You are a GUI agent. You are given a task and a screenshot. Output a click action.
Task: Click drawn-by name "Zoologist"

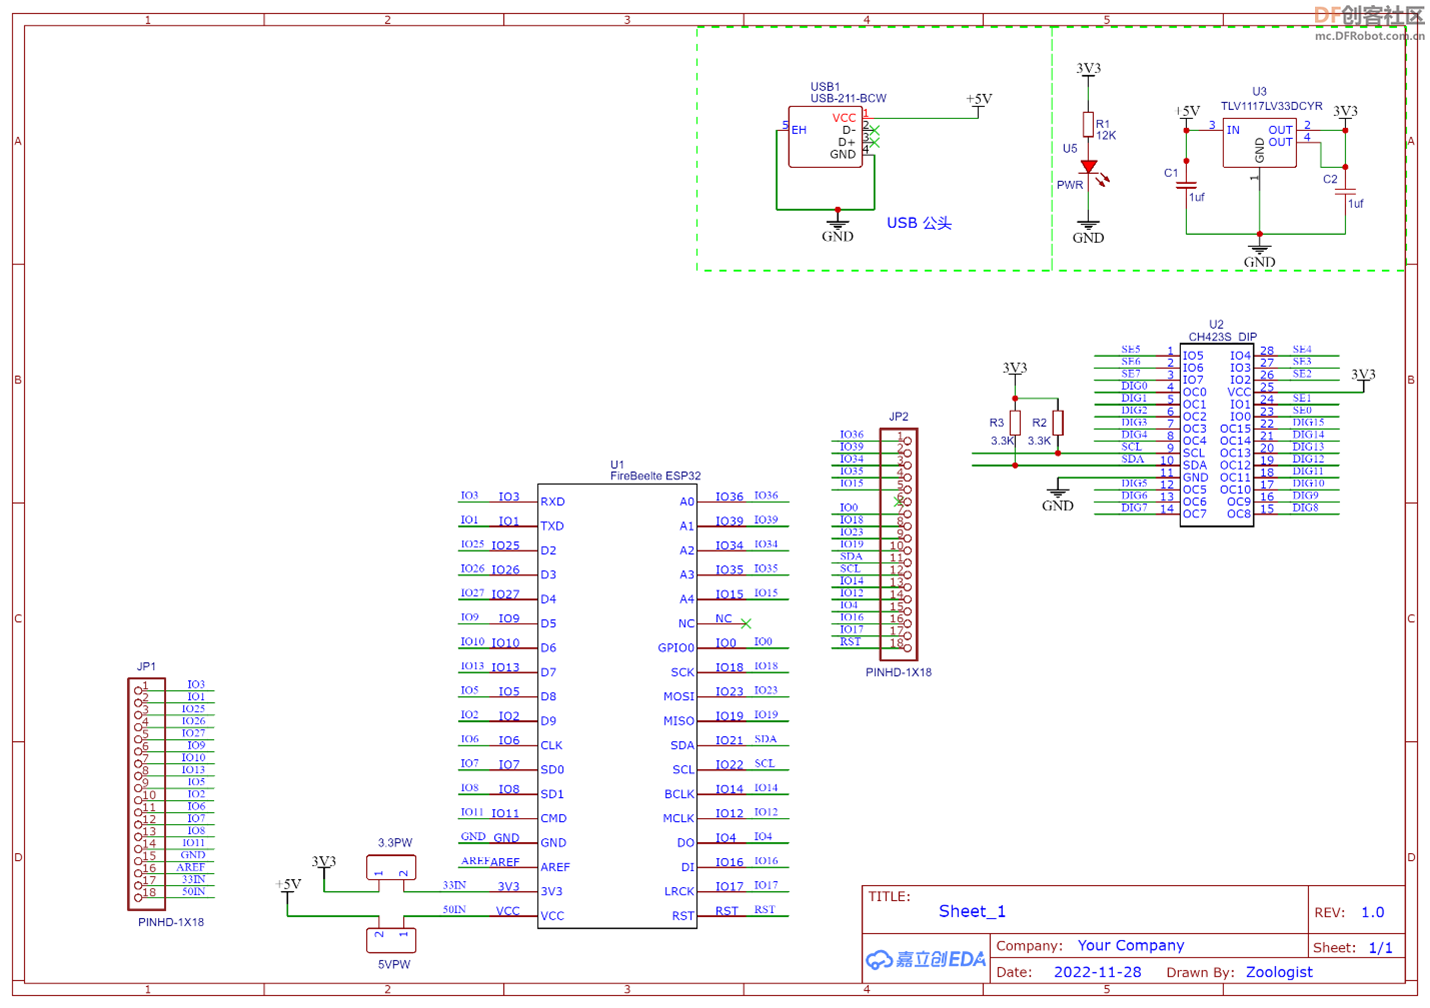[1279, 972]
